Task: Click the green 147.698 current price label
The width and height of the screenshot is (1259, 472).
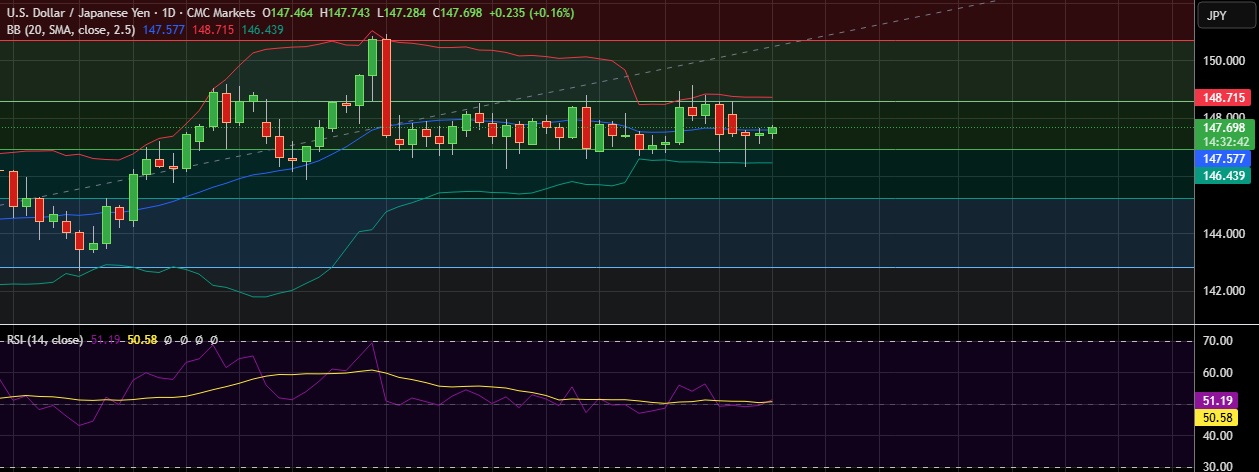Action: pos(1223,128)
